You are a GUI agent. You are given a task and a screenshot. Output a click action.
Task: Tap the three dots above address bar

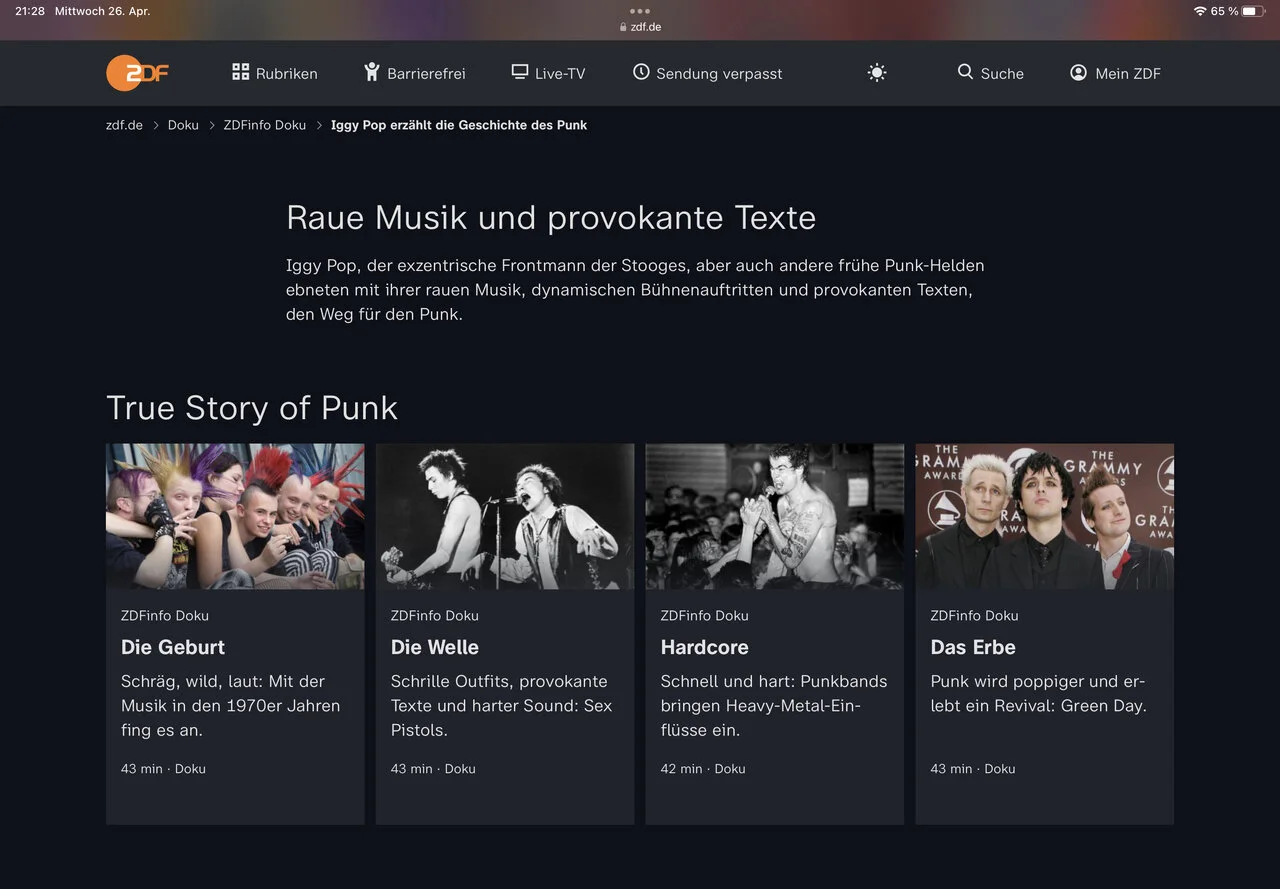(640, 11)
